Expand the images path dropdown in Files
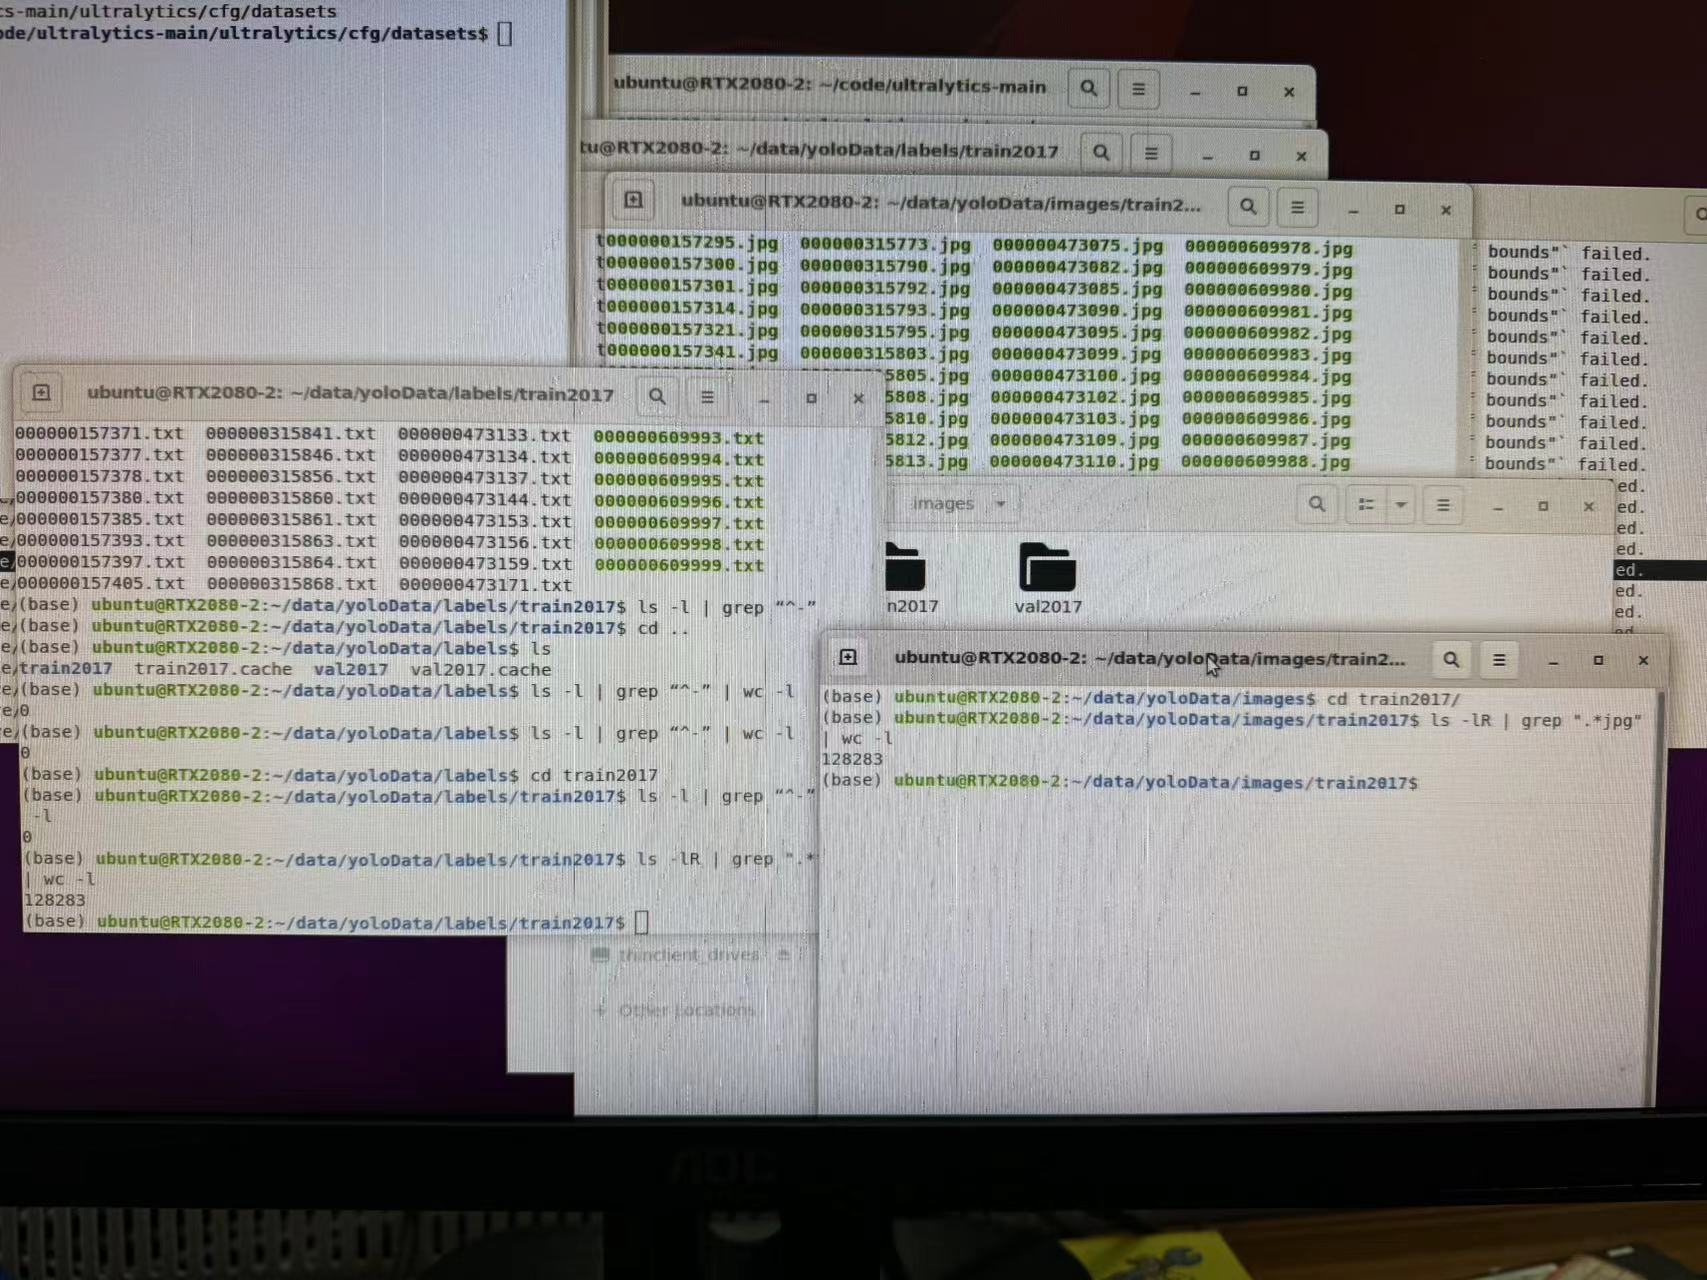Screen dimensions: 1707x1280 [1000, 504]
